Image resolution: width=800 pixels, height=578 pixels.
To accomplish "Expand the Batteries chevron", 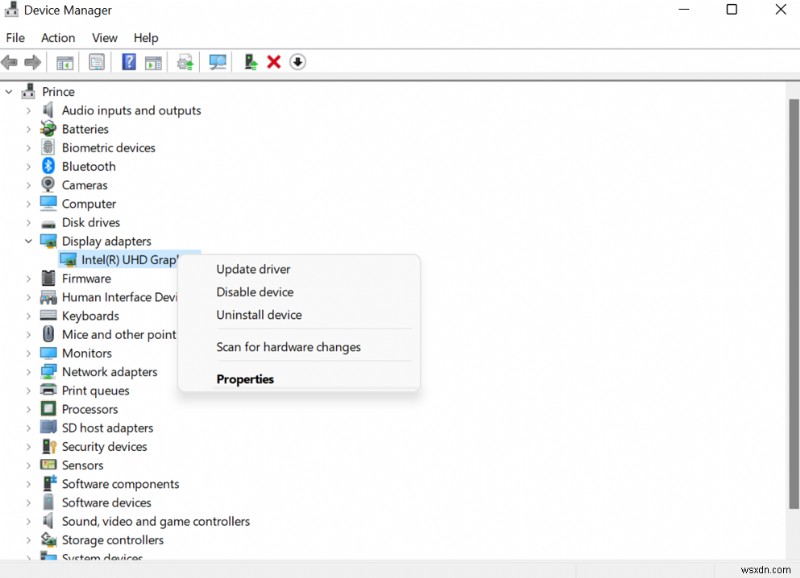I will click(x=29, y=129).
